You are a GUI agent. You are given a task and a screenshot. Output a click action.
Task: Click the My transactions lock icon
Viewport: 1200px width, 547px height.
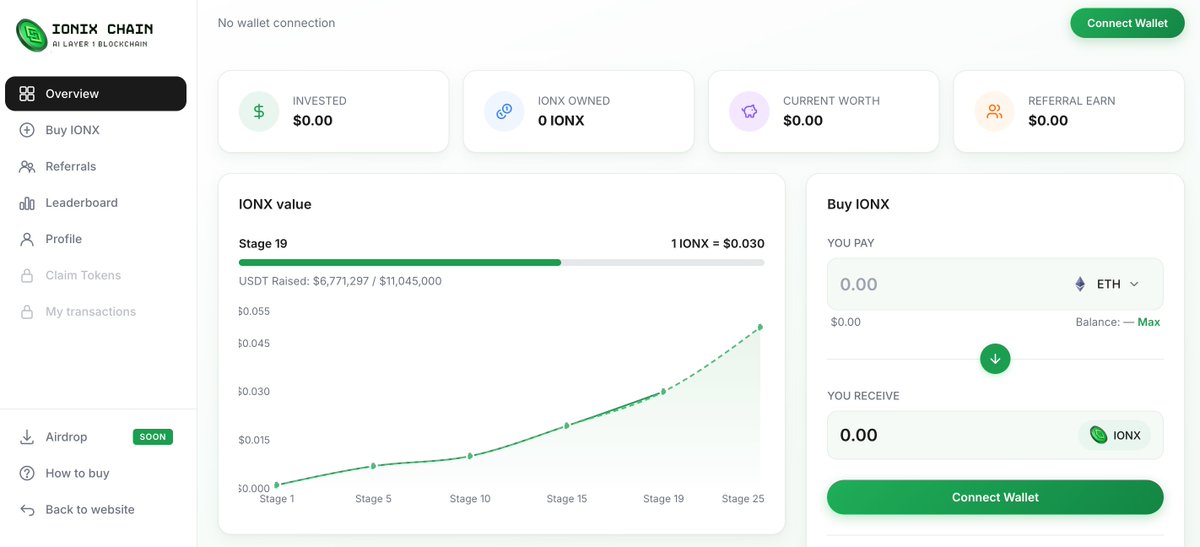click(x=27, y=312)
